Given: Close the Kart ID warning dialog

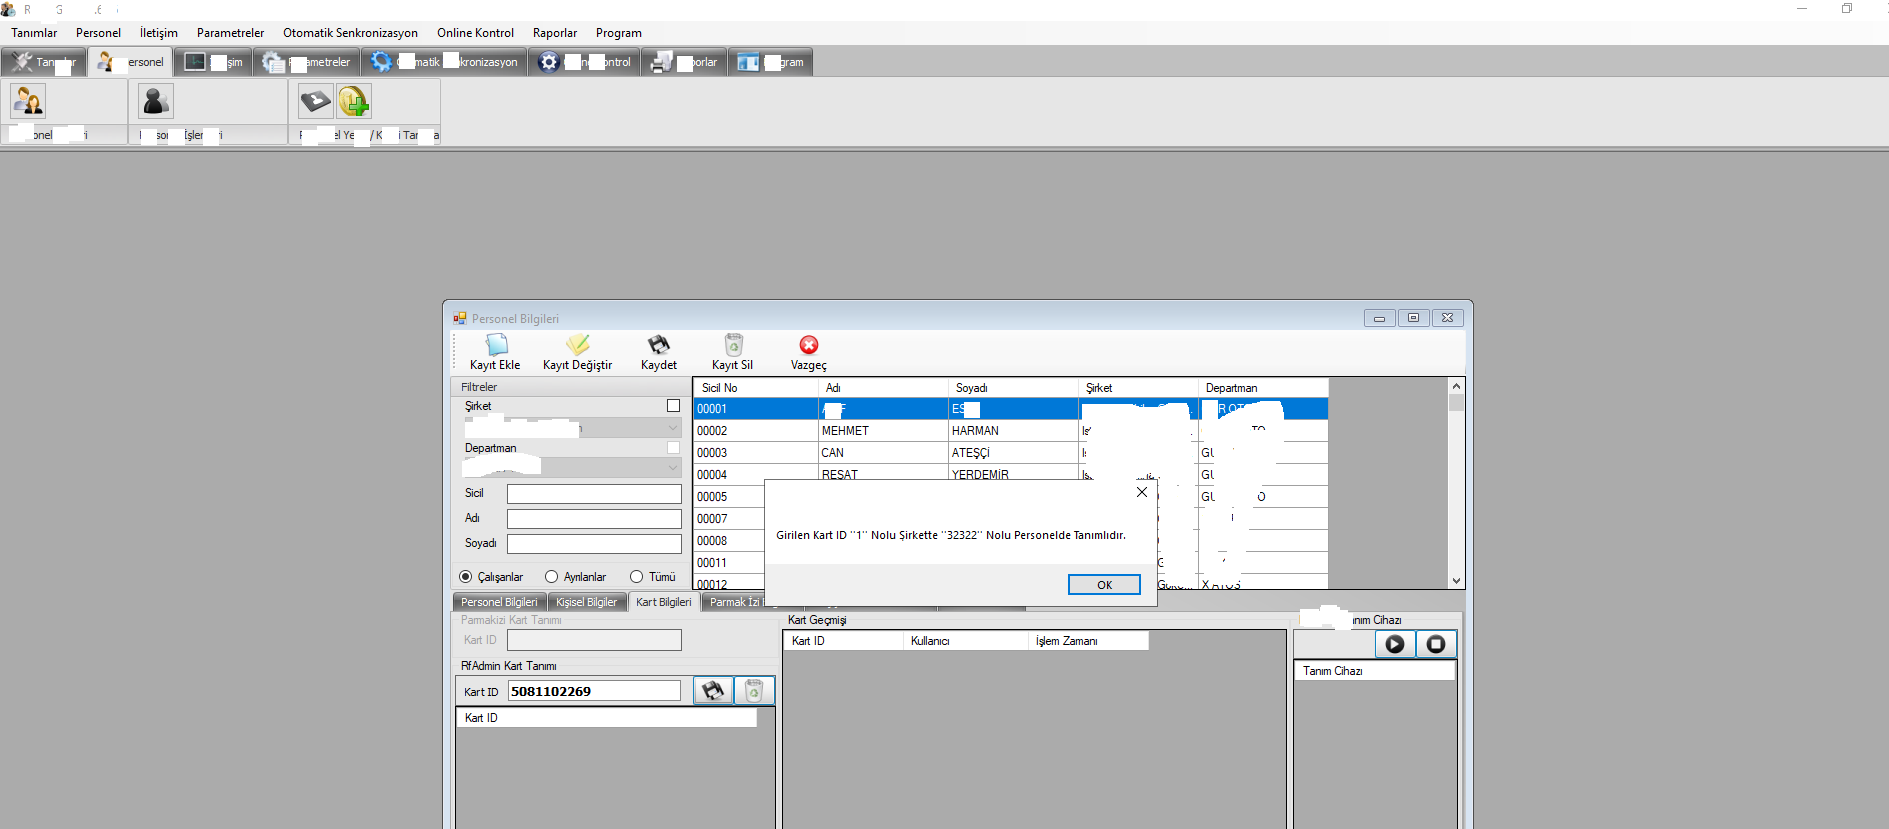Looking at the screenshot, I should pos(1142,492).
